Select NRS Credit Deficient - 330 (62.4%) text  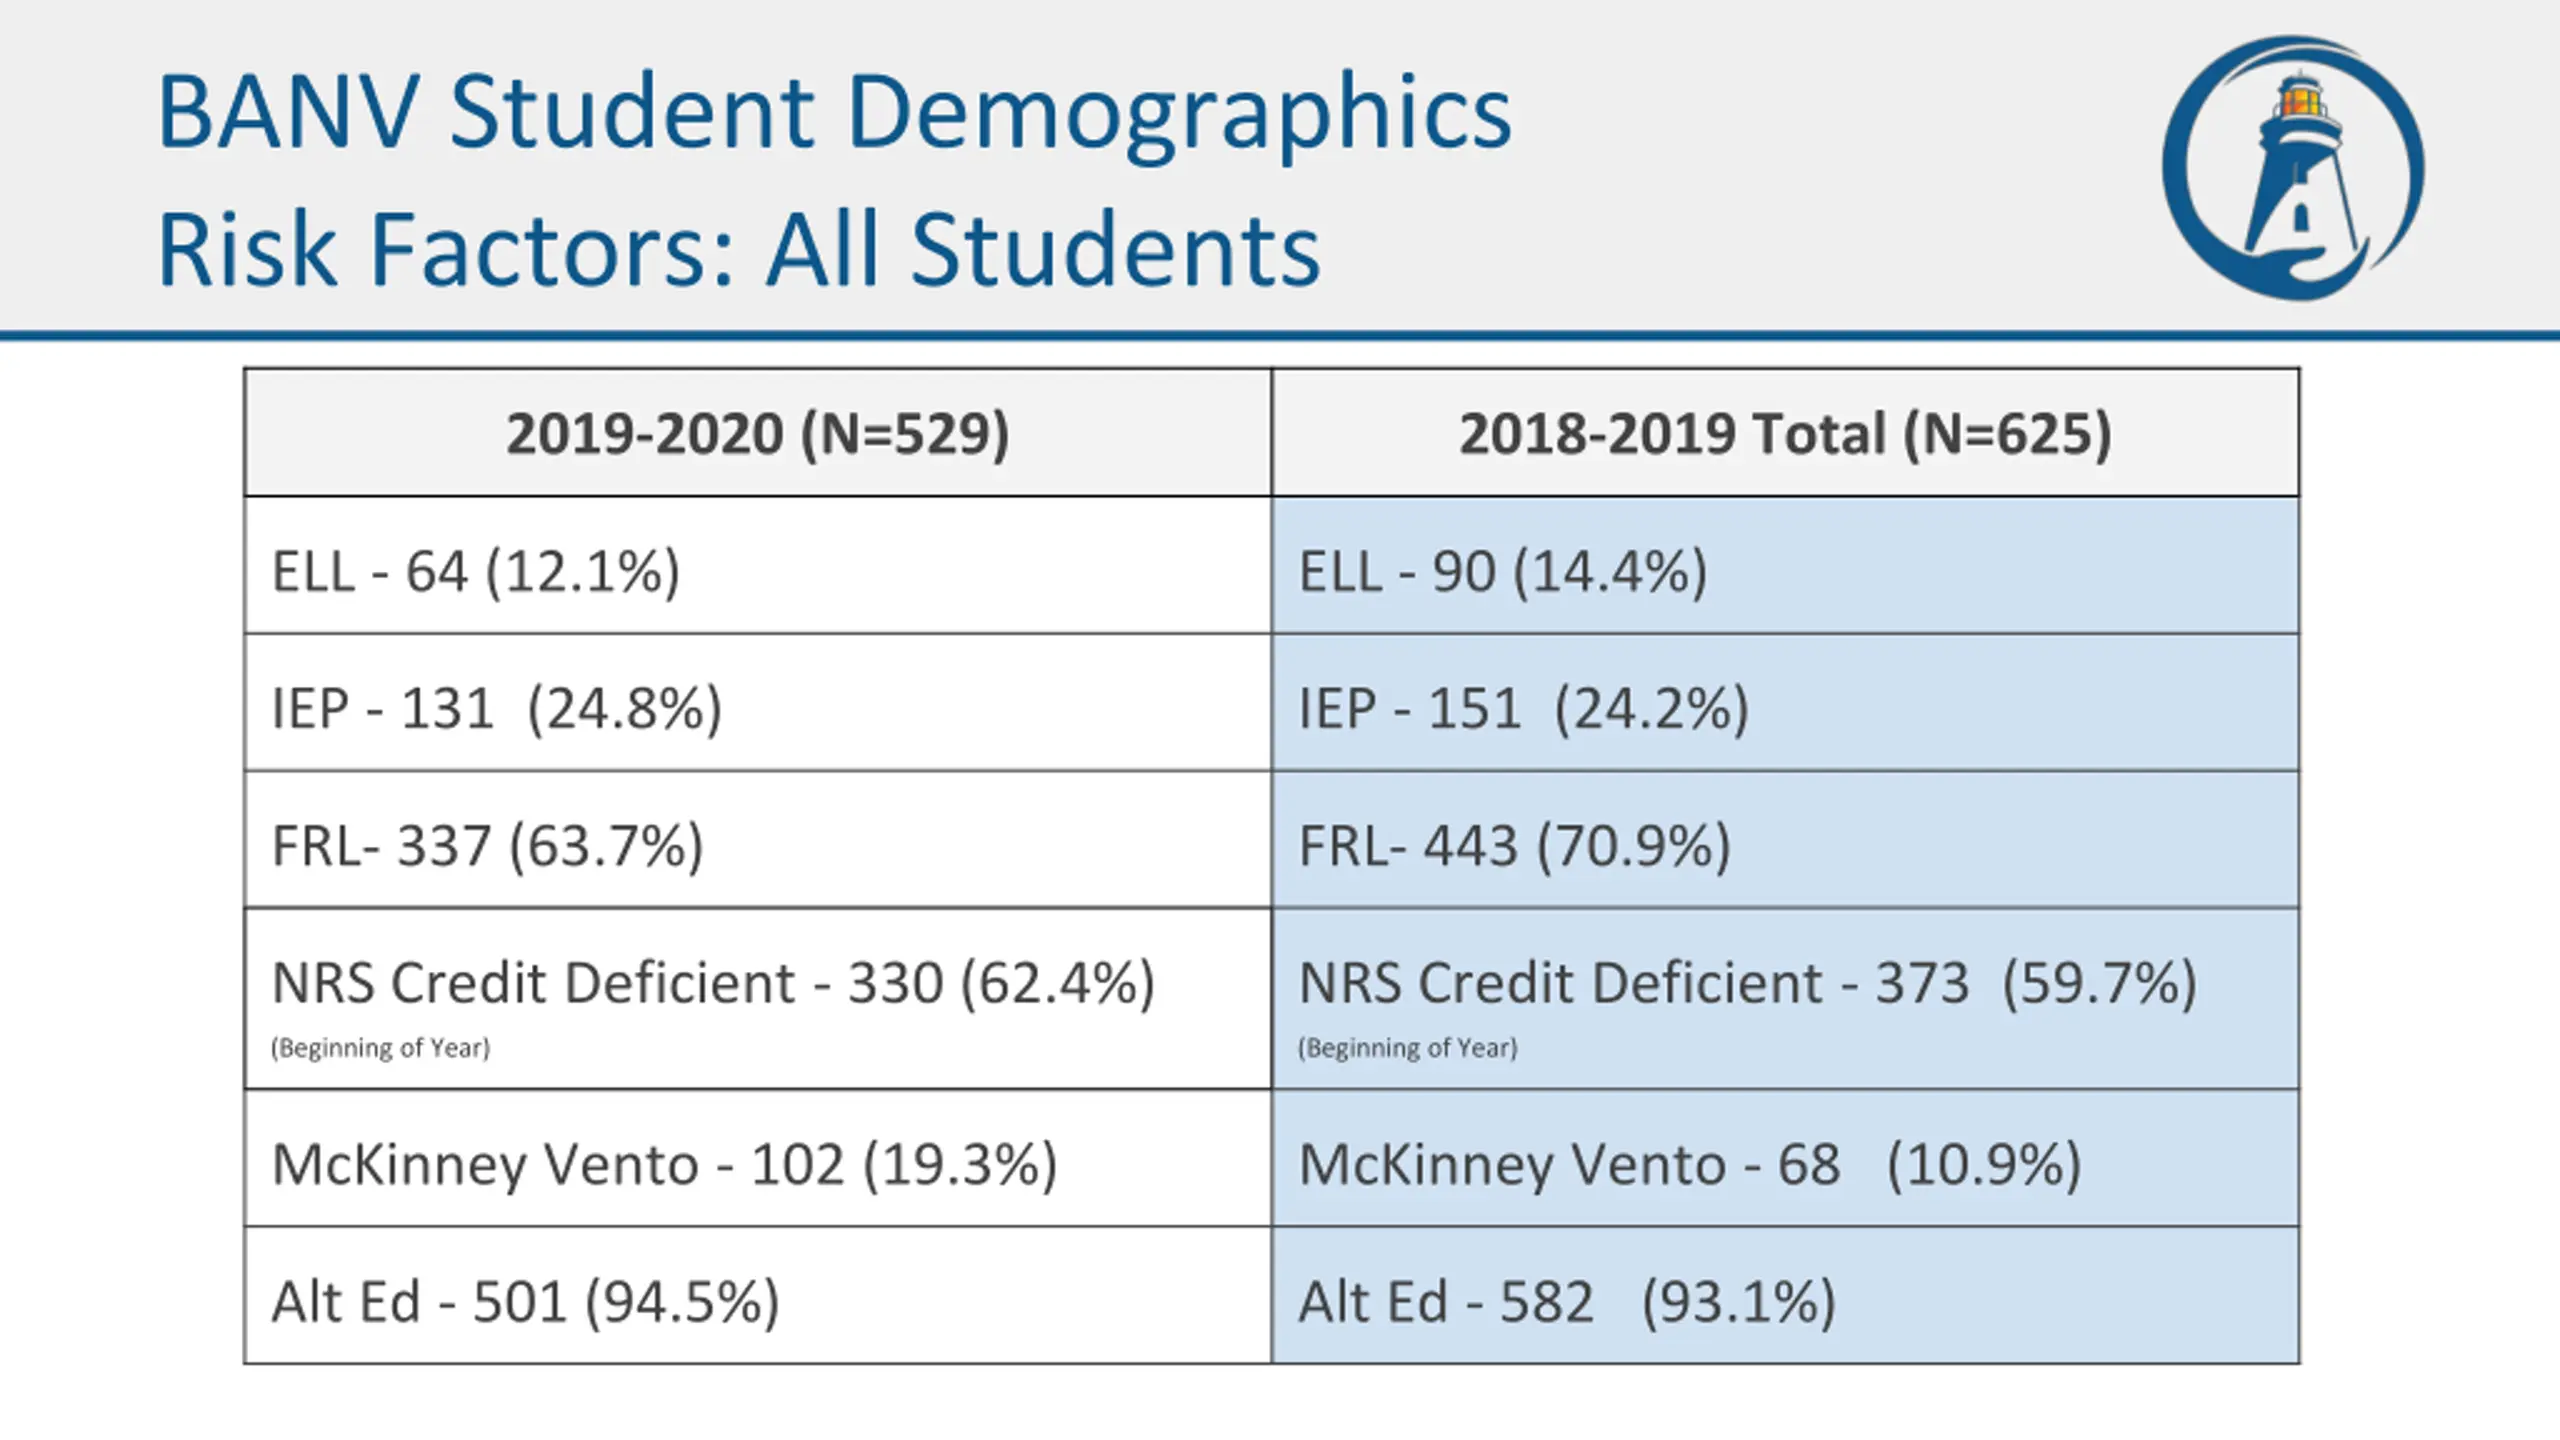click(713, 983)
